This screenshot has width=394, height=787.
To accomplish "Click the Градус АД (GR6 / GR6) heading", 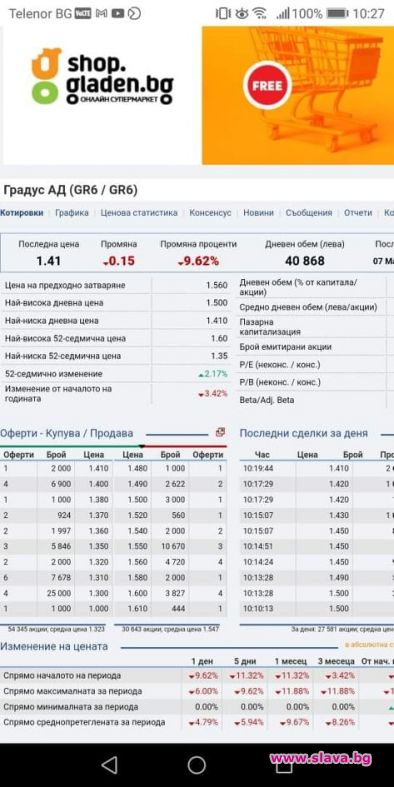I will pos(70,190).
